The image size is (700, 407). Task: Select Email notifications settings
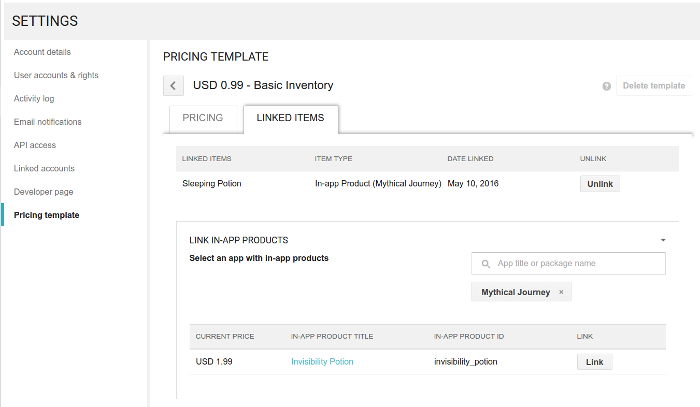tap(47, 122)
